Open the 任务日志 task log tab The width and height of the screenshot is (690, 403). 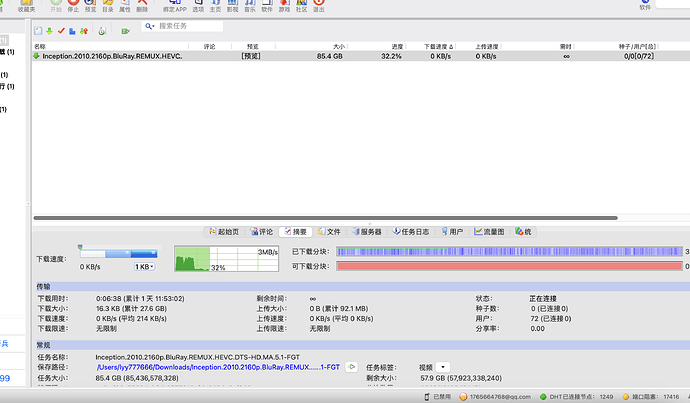pyautogui.click(x=411, y=232)
